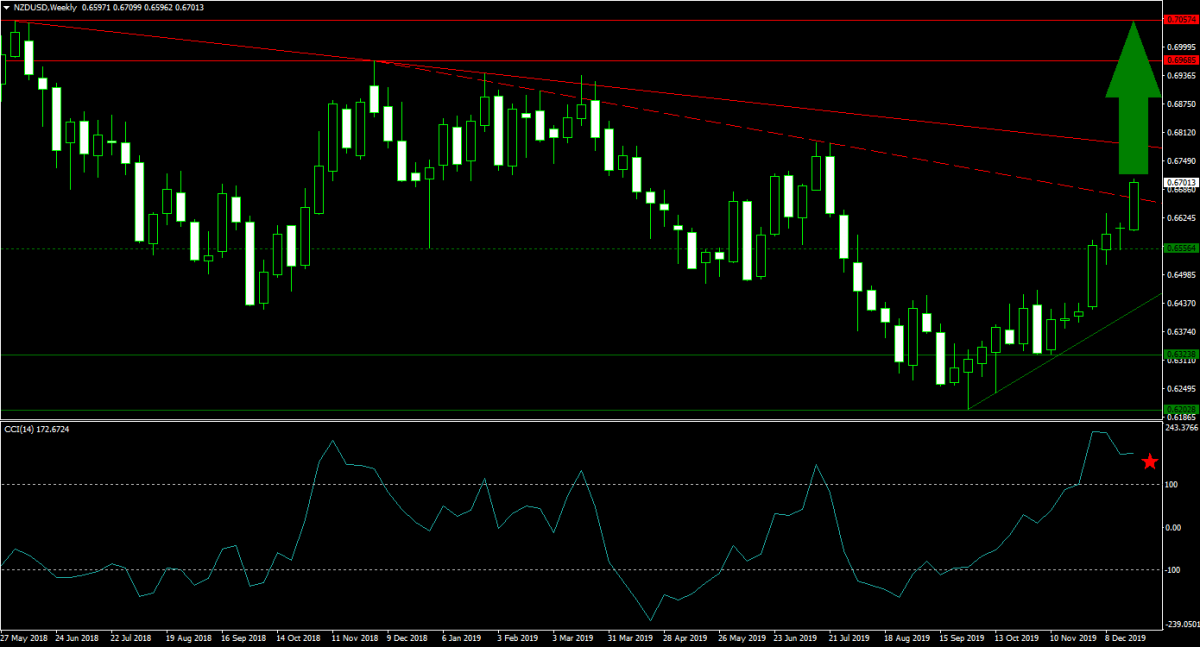Screen dimensions: 1200x647
Task: Select the 0.70574 red price label
Action: coord(1181,19)
